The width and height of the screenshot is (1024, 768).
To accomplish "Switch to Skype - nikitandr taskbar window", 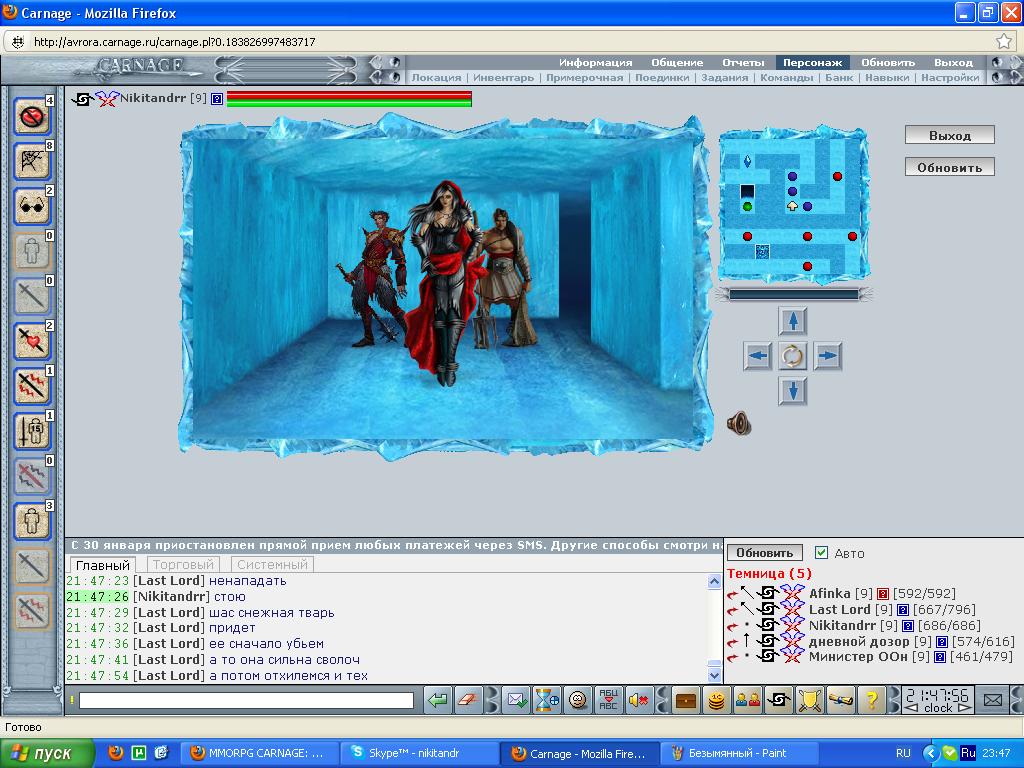I will [x=419, y=753].
